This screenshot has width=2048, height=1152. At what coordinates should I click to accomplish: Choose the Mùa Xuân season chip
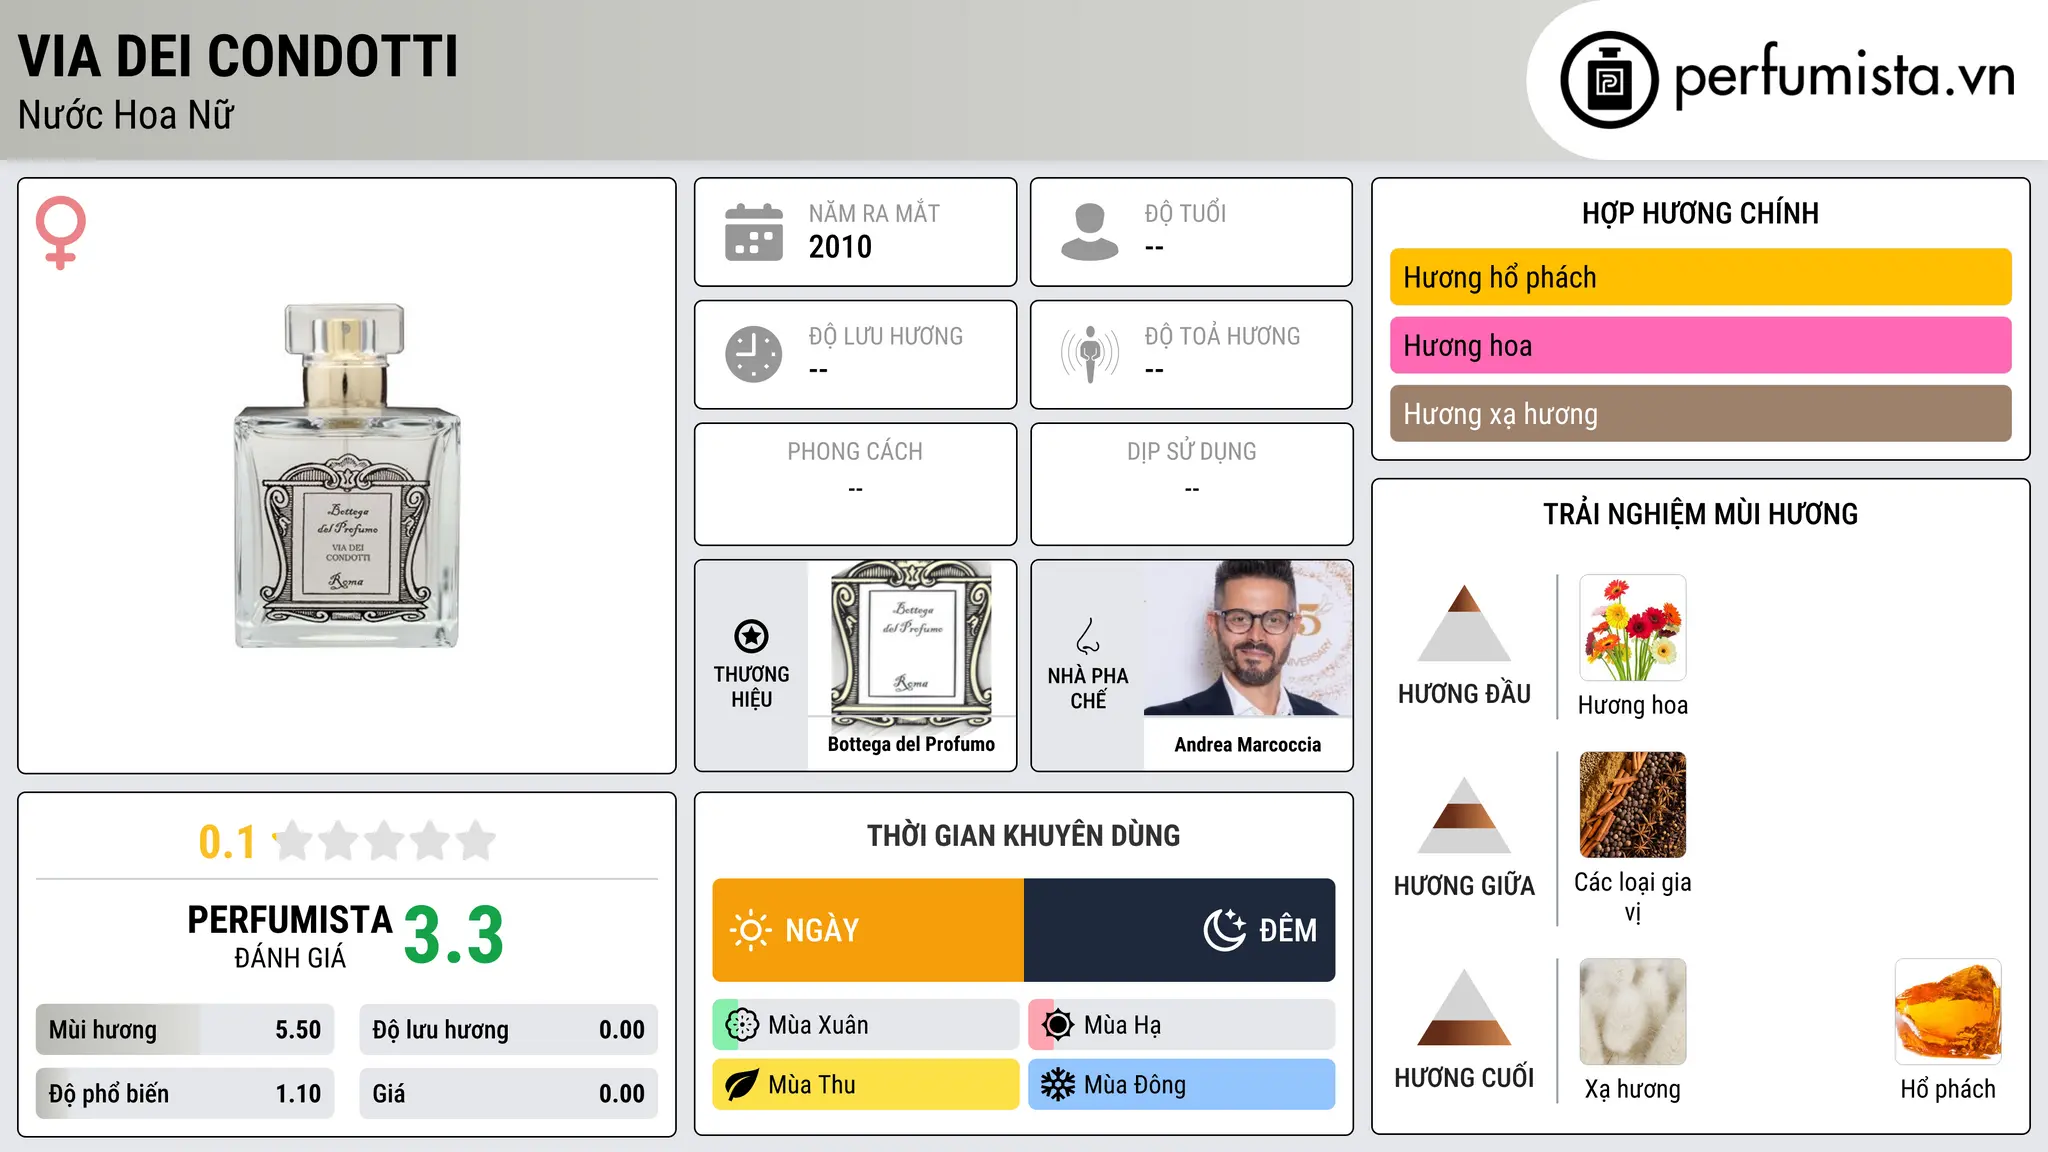pyautogui.click(x=866, y=1025)
